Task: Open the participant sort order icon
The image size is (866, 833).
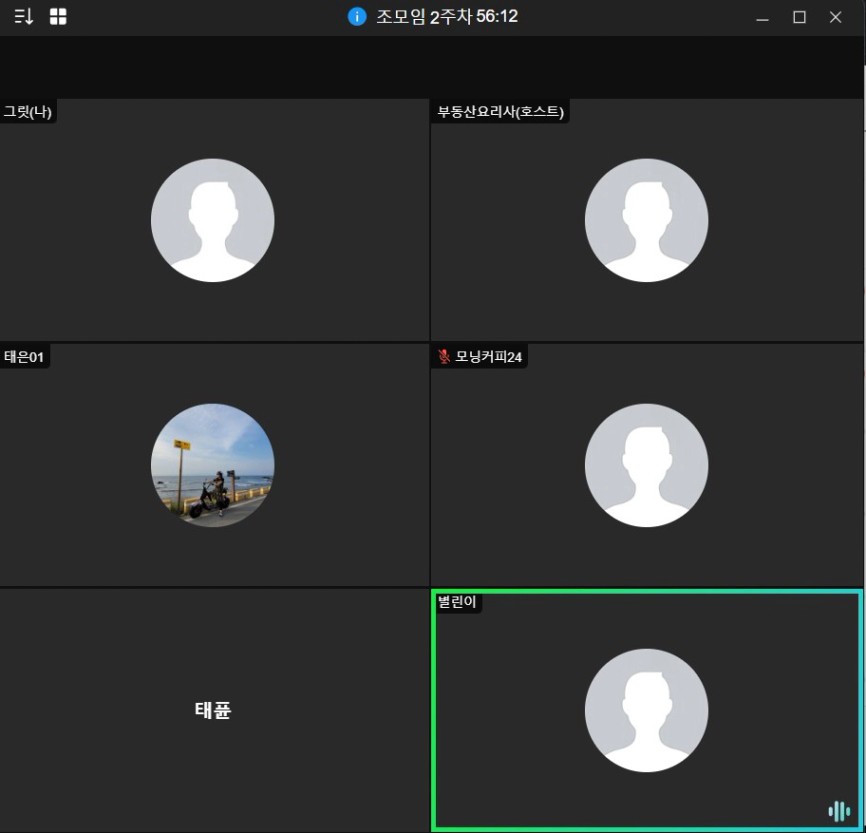Action: click(x=23, y=17)
